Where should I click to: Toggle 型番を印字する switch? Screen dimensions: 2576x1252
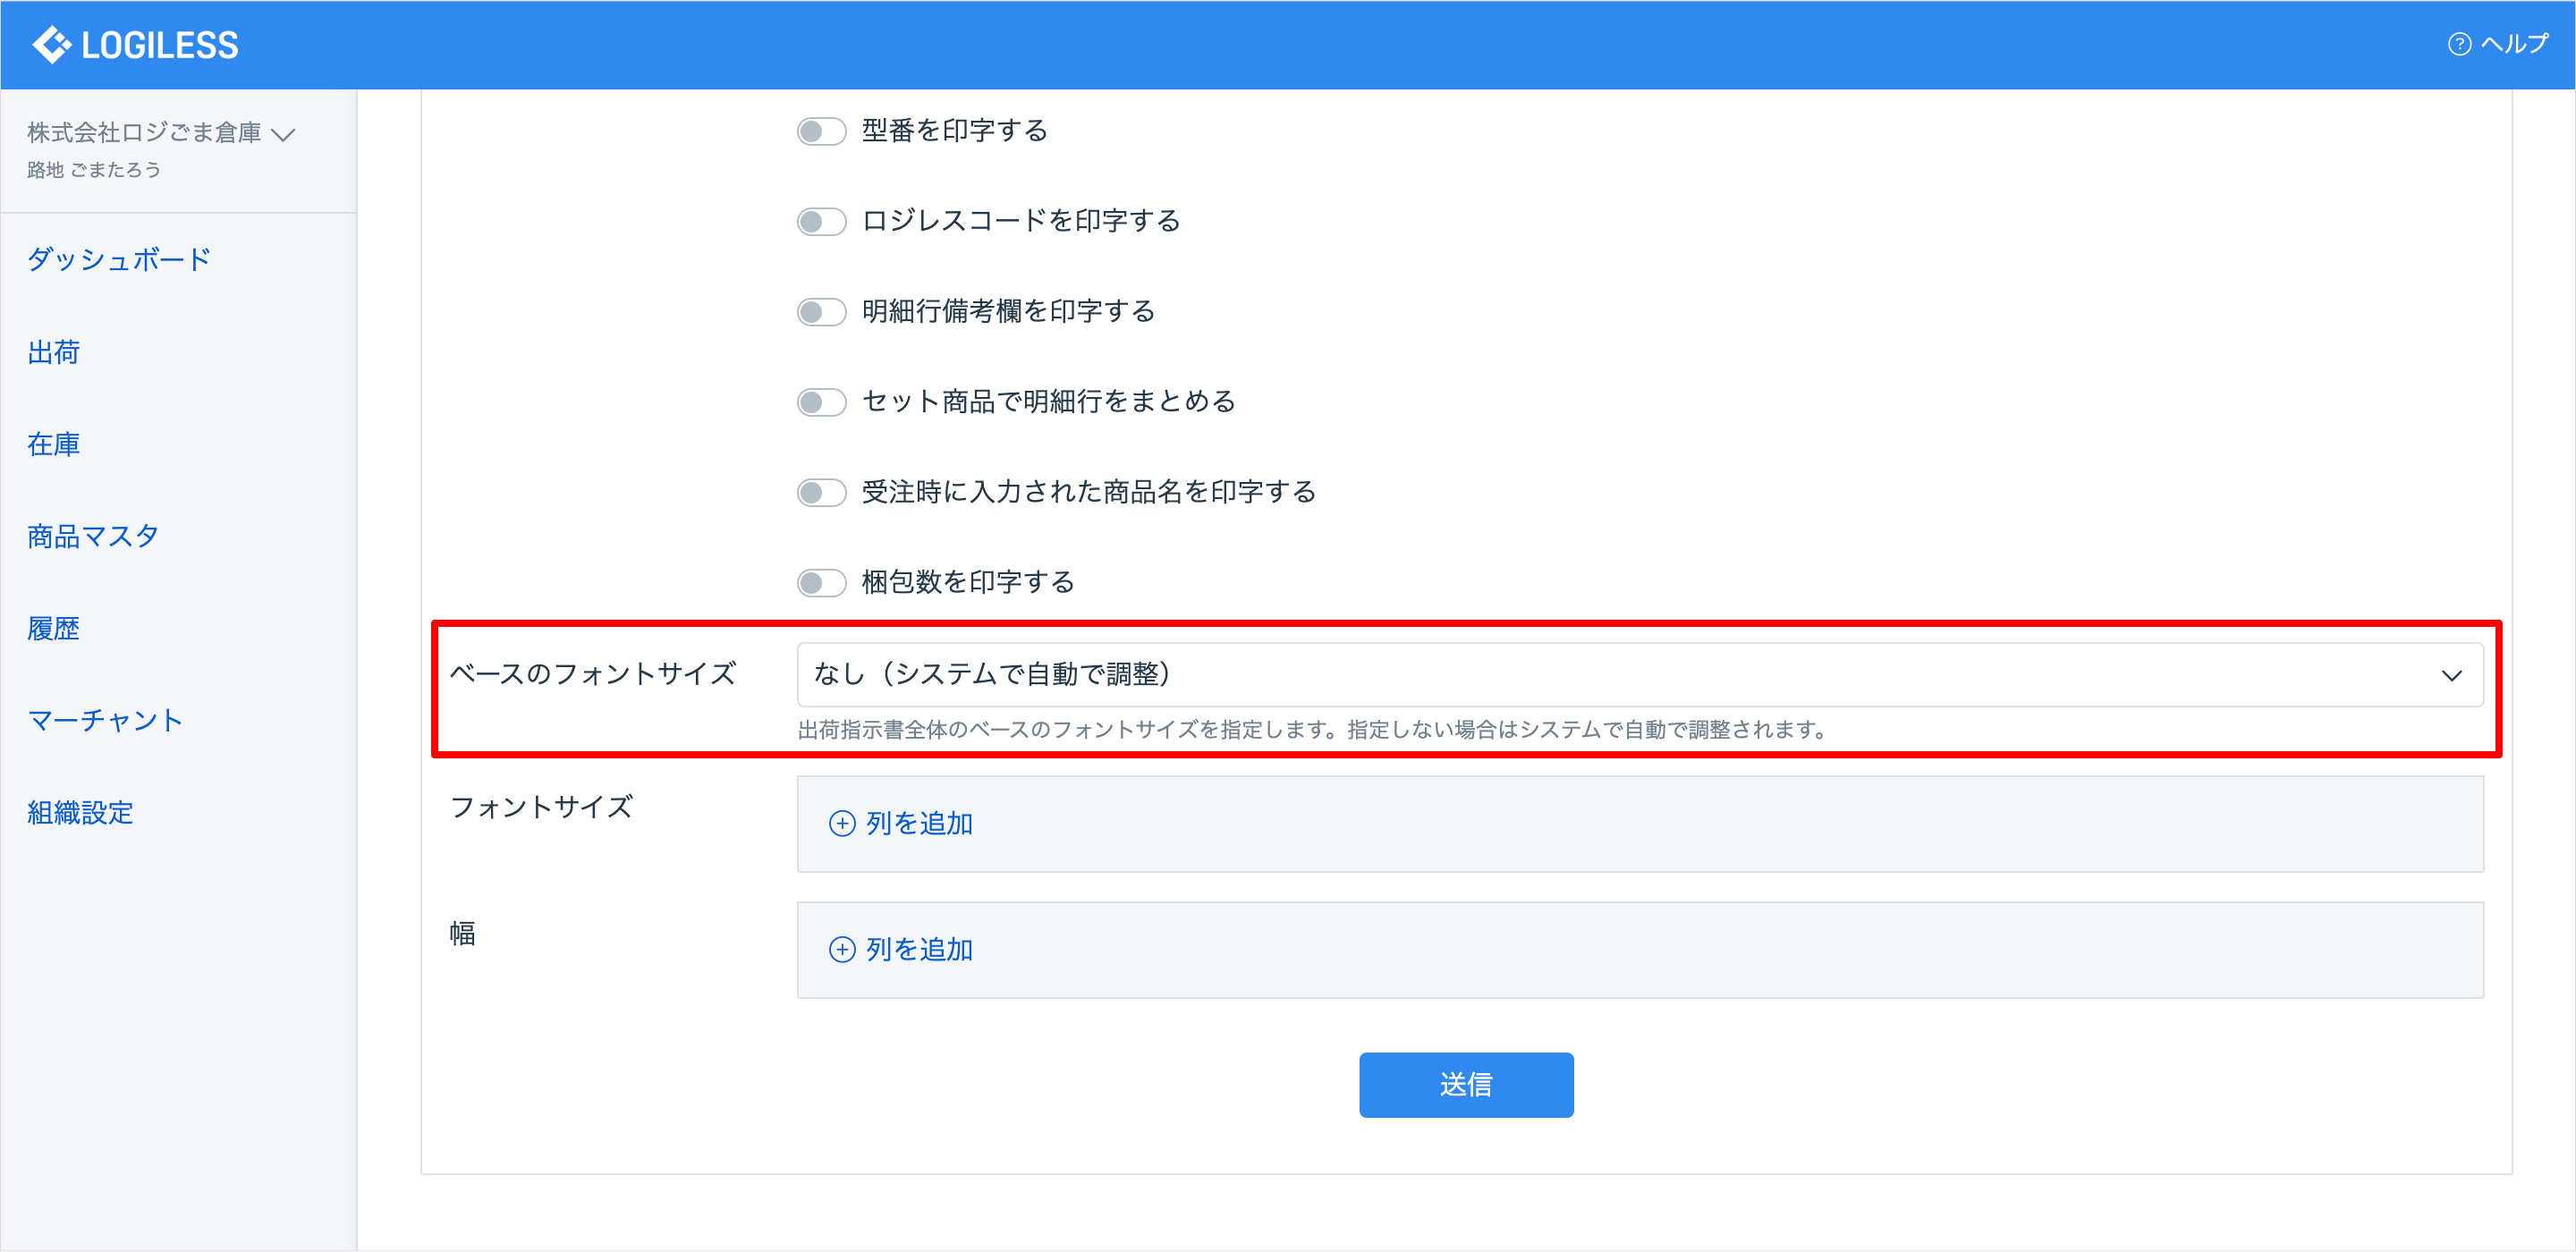pyautogui.click(x=821, y=131)
